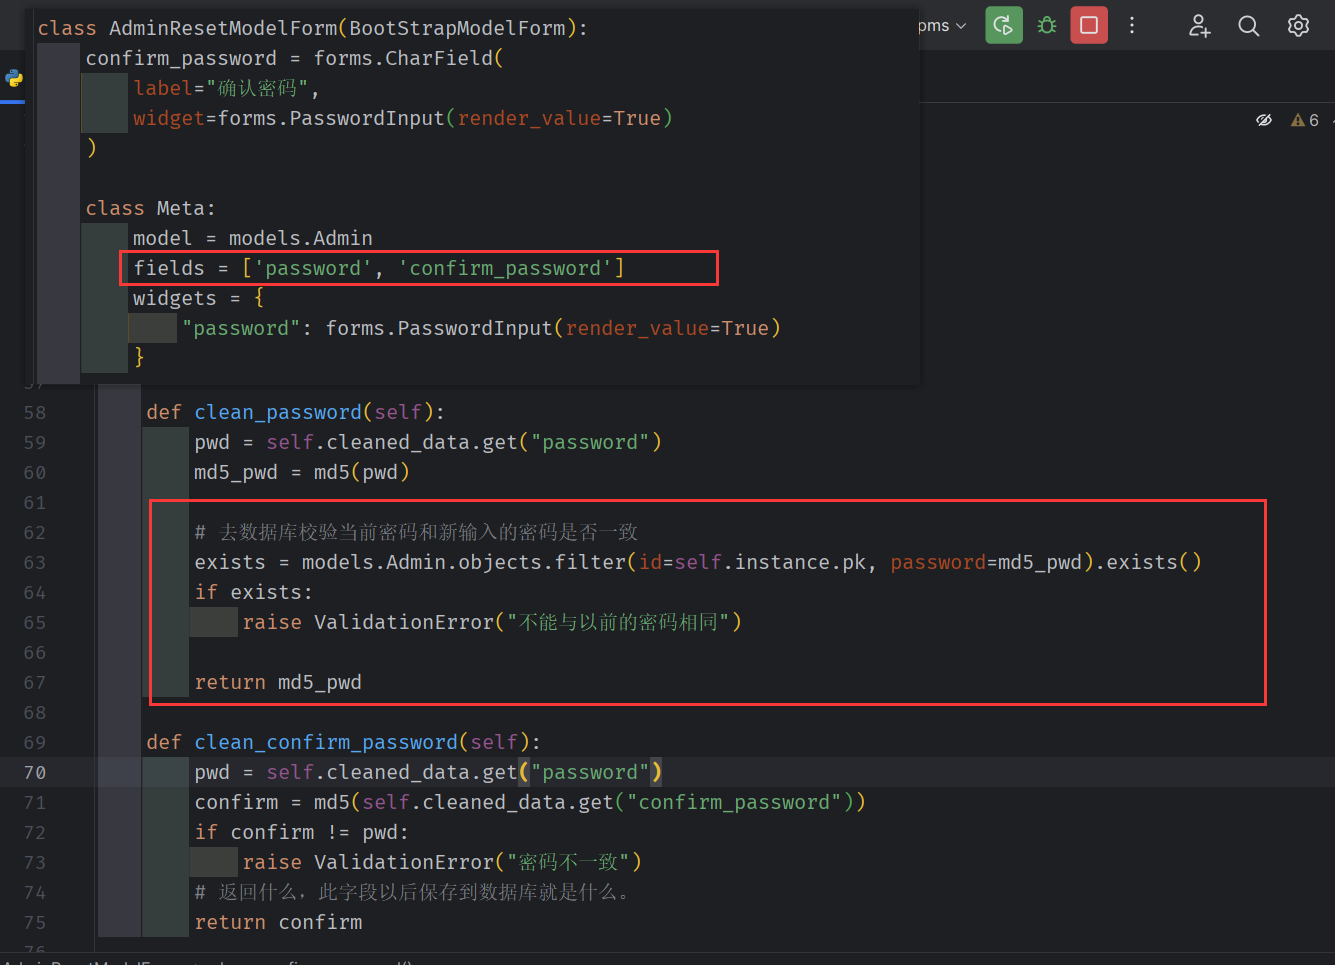Click line number 63 in the gutter

(x=35, y=562)
